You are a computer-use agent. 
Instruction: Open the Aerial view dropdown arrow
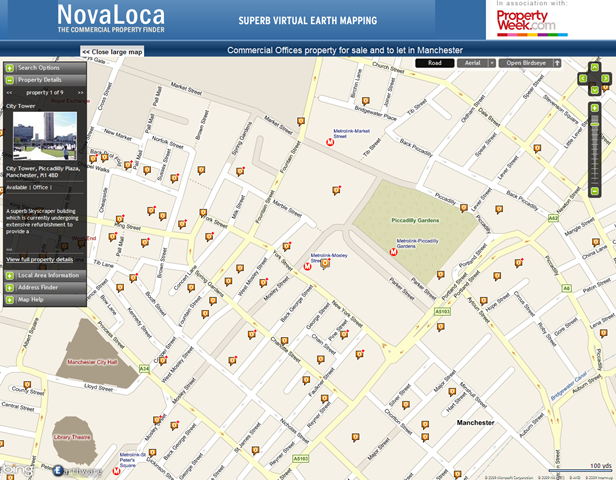click(x=492, y=63)
